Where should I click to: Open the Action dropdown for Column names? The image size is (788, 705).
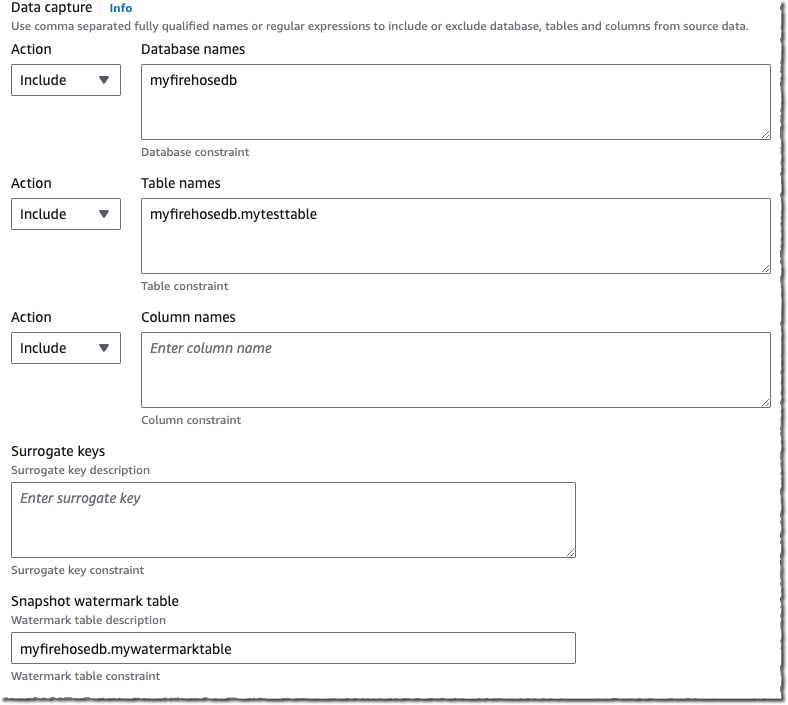coord(66,348)
